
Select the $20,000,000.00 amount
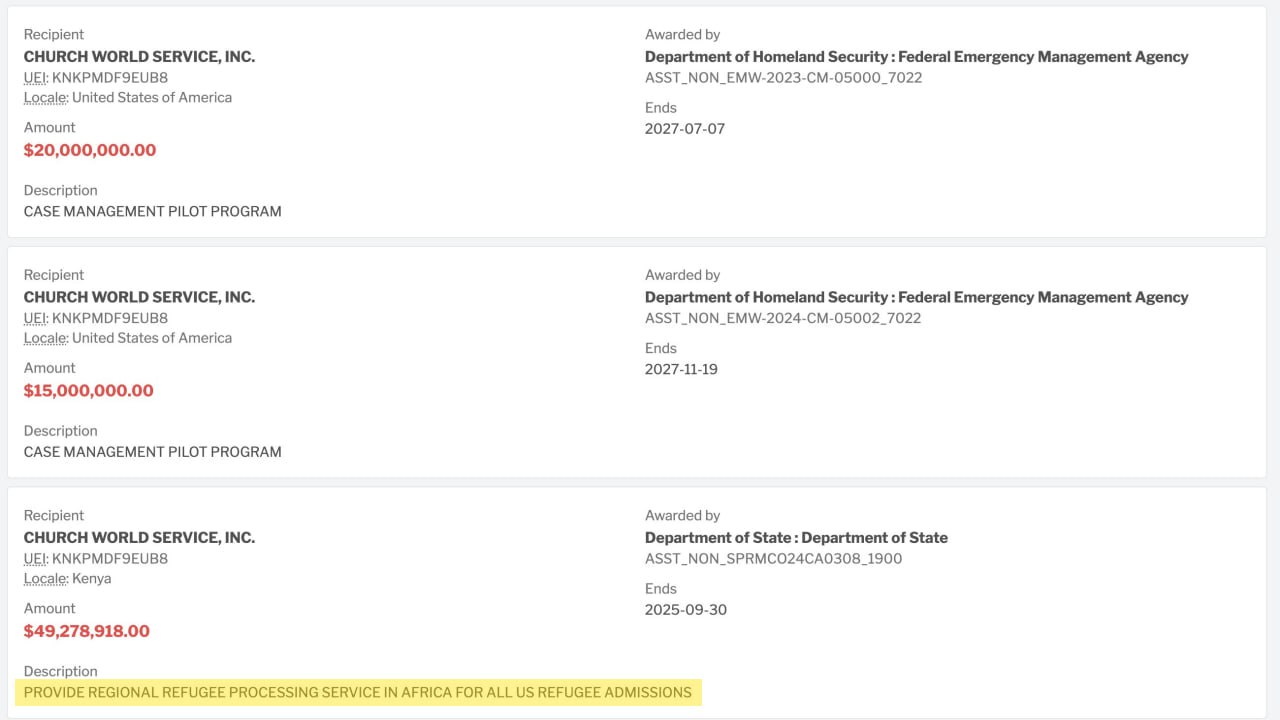pyautogui.click(x=90, y=150)
